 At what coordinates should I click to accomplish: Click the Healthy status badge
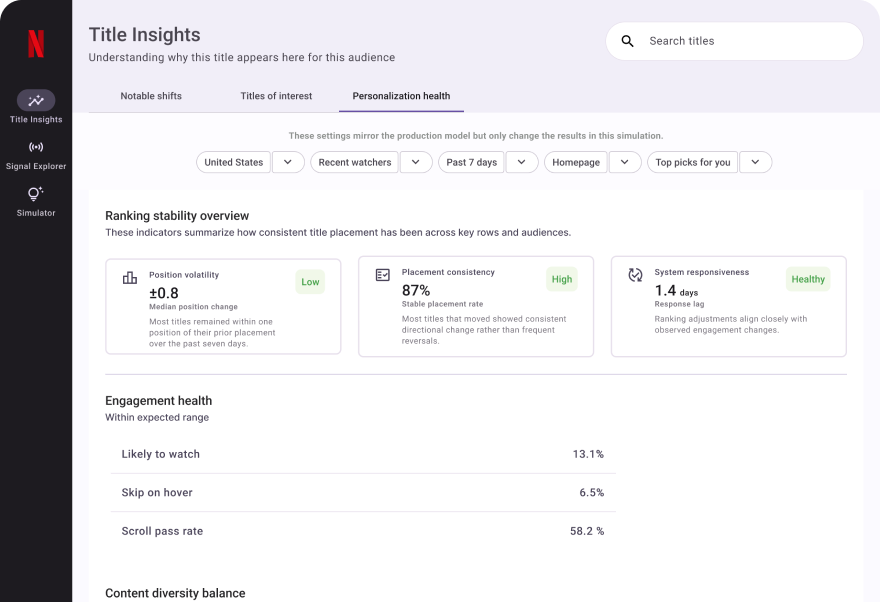pos(808,280)
